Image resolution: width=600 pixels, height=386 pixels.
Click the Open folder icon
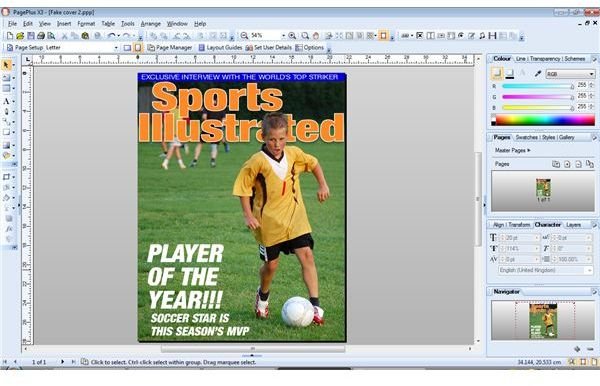coord(20,36)
